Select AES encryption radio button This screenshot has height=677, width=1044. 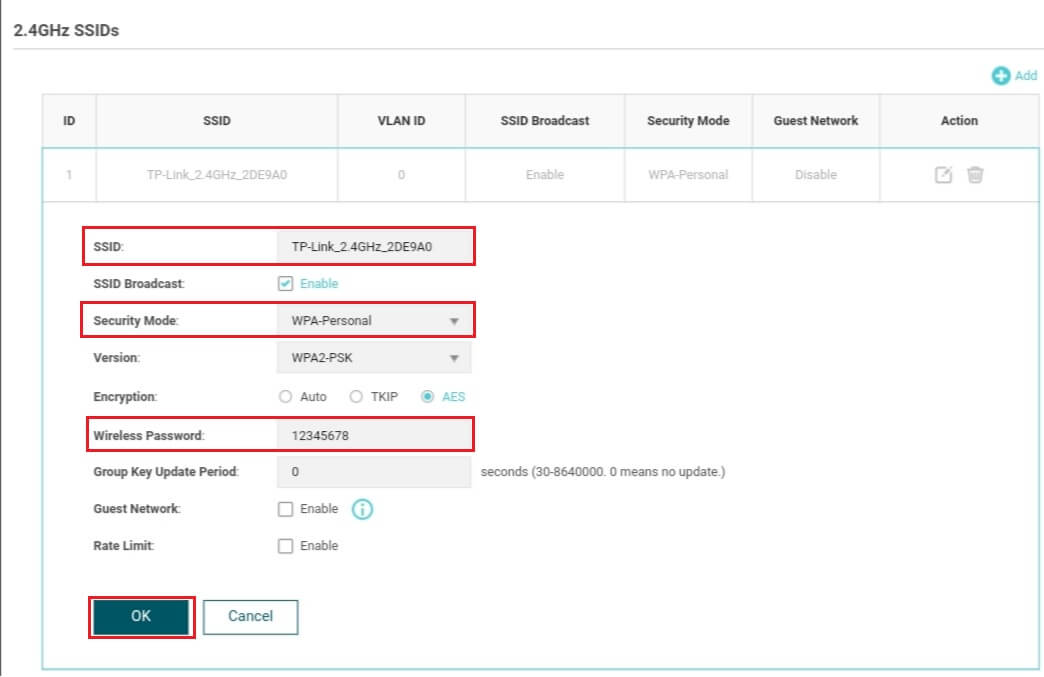point(428,397)
